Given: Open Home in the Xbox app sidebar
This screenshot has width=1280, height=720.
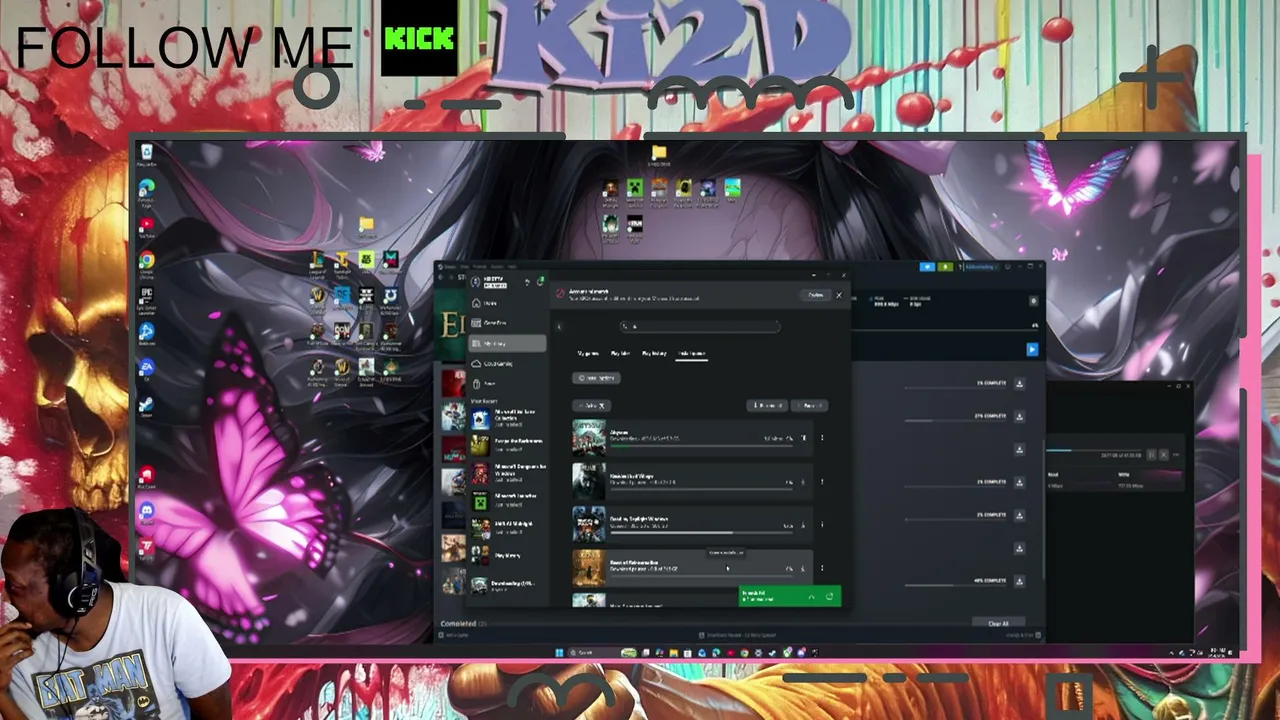Looking at the screenshot, I should click(508, 302).
